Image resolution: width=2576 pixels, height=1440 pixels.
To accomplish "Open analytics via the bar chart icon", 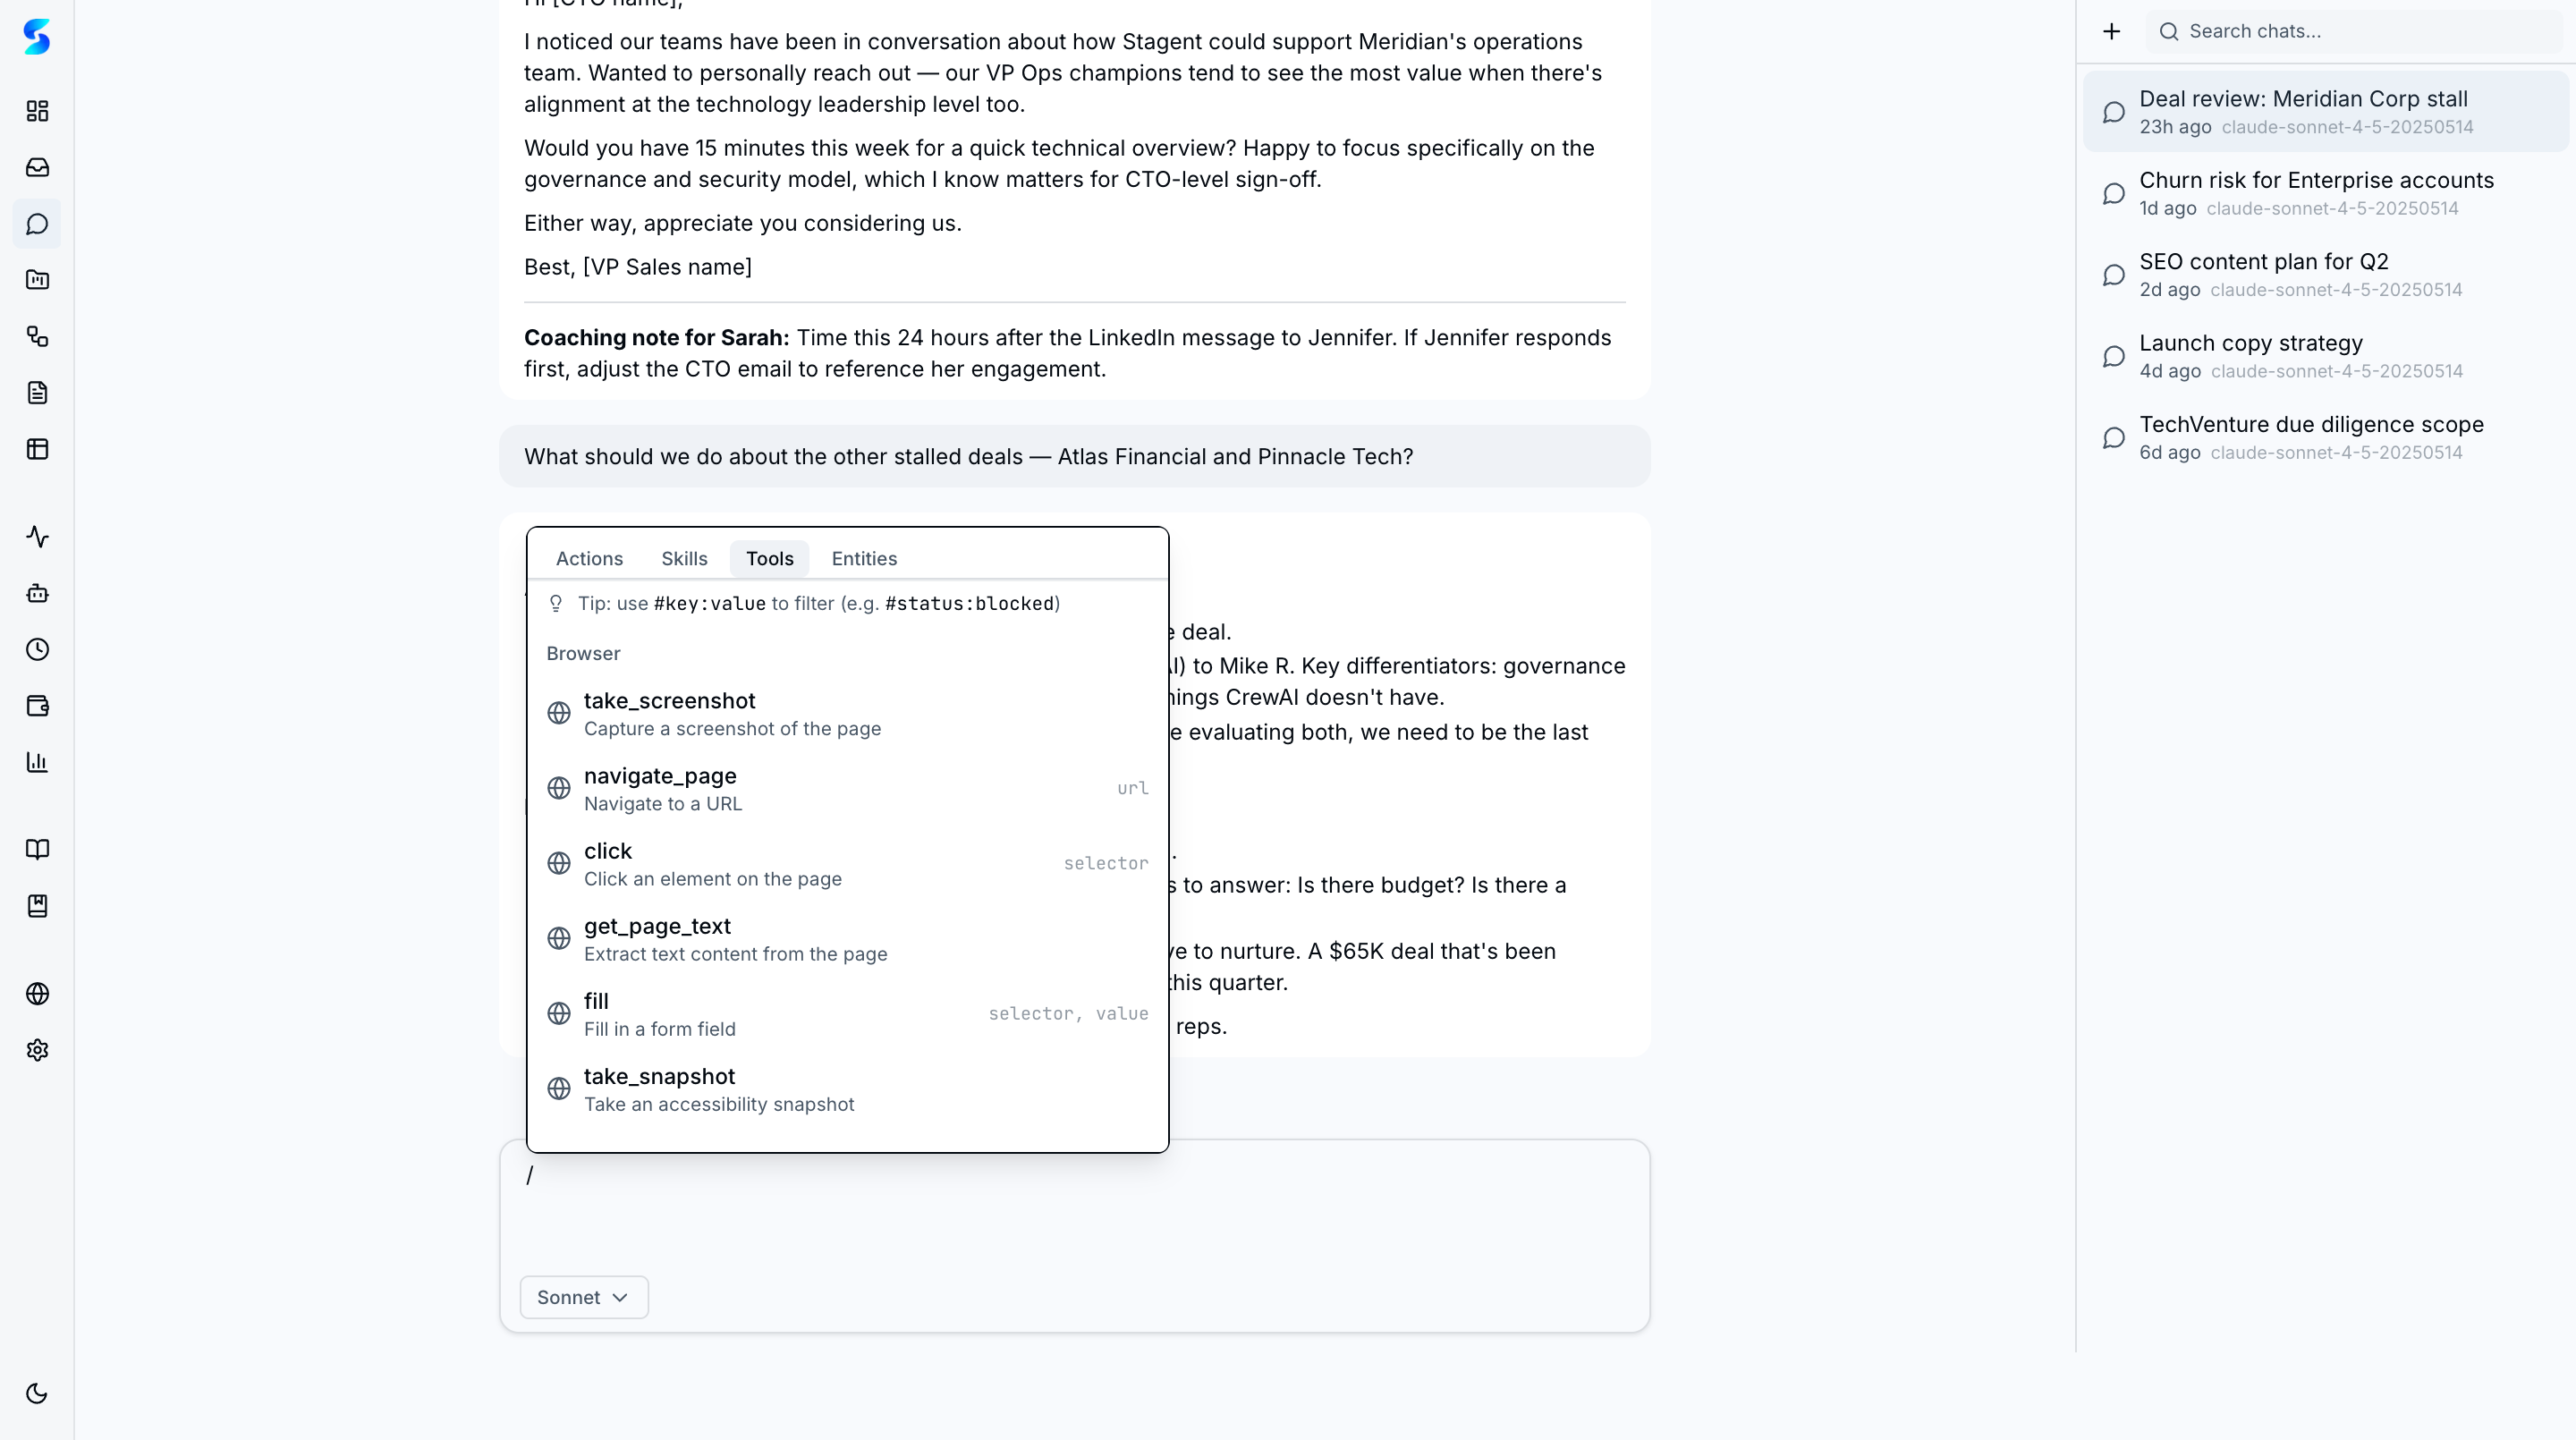I will 37,762.
